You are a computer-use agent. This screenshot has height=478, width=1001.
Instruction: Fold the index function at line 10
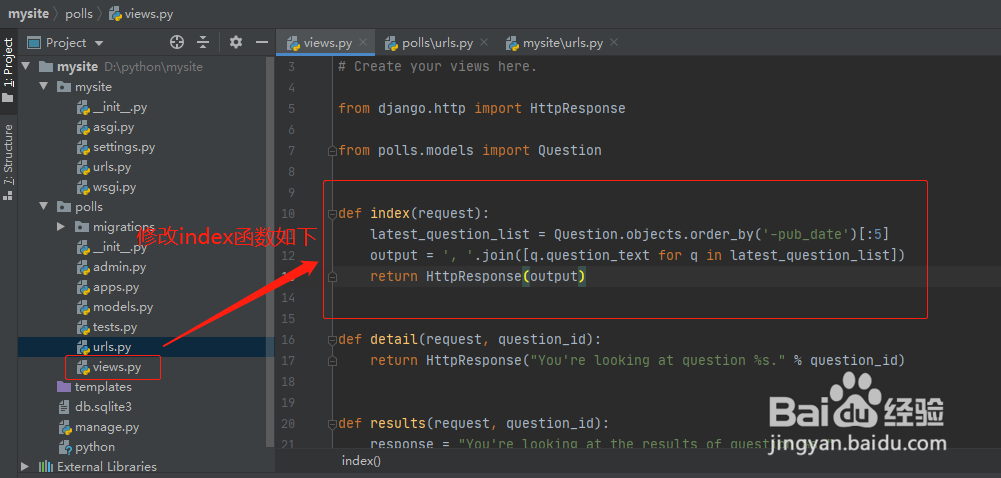click(331, 213)
